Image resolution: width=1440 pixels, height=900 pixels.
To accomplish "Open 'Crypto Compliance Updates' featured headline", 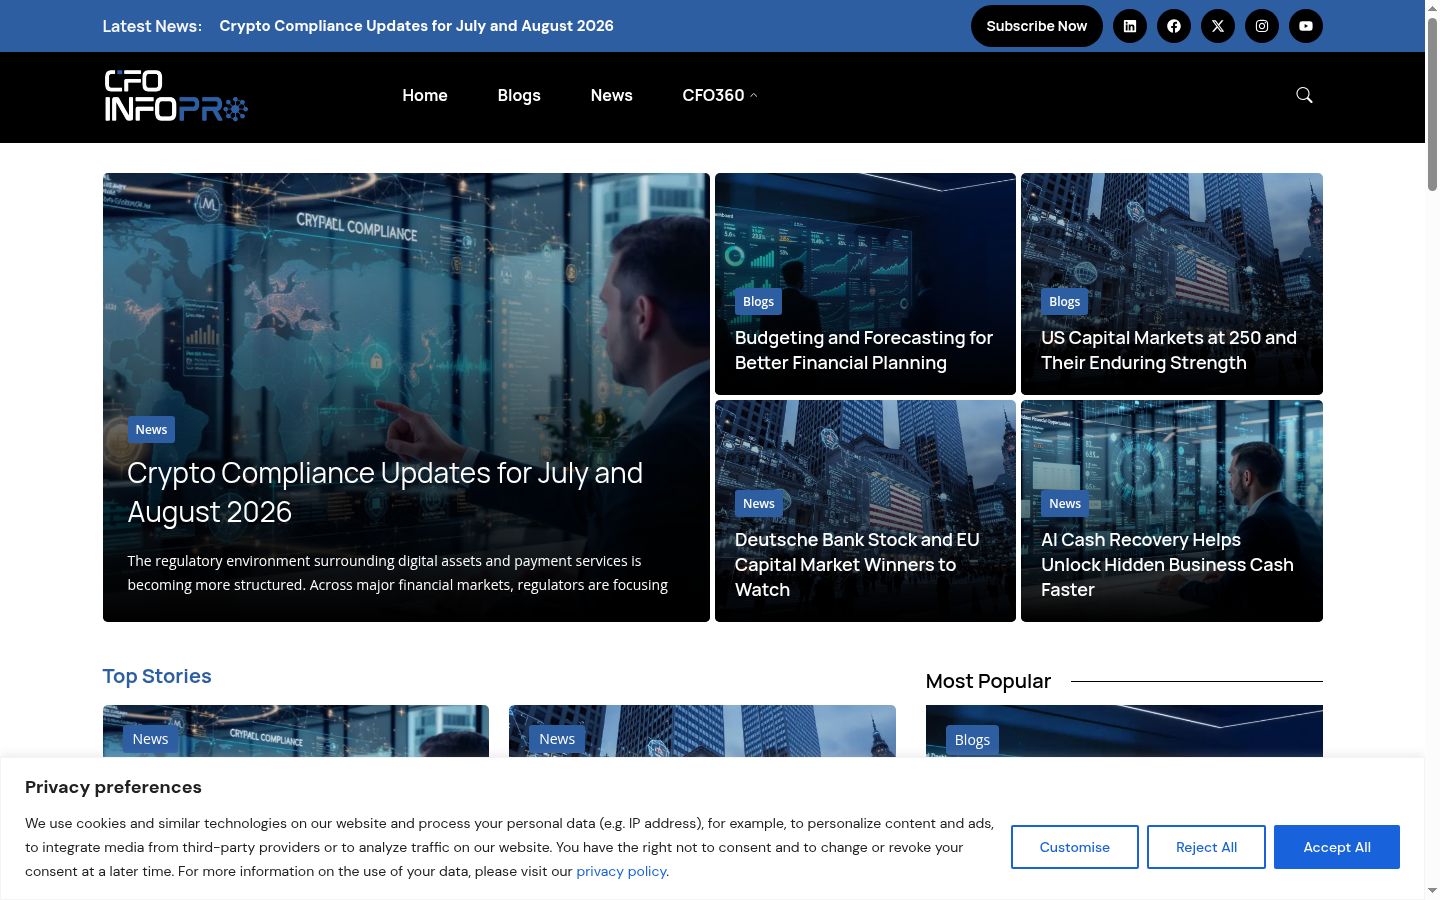I will tap(385, 492).
